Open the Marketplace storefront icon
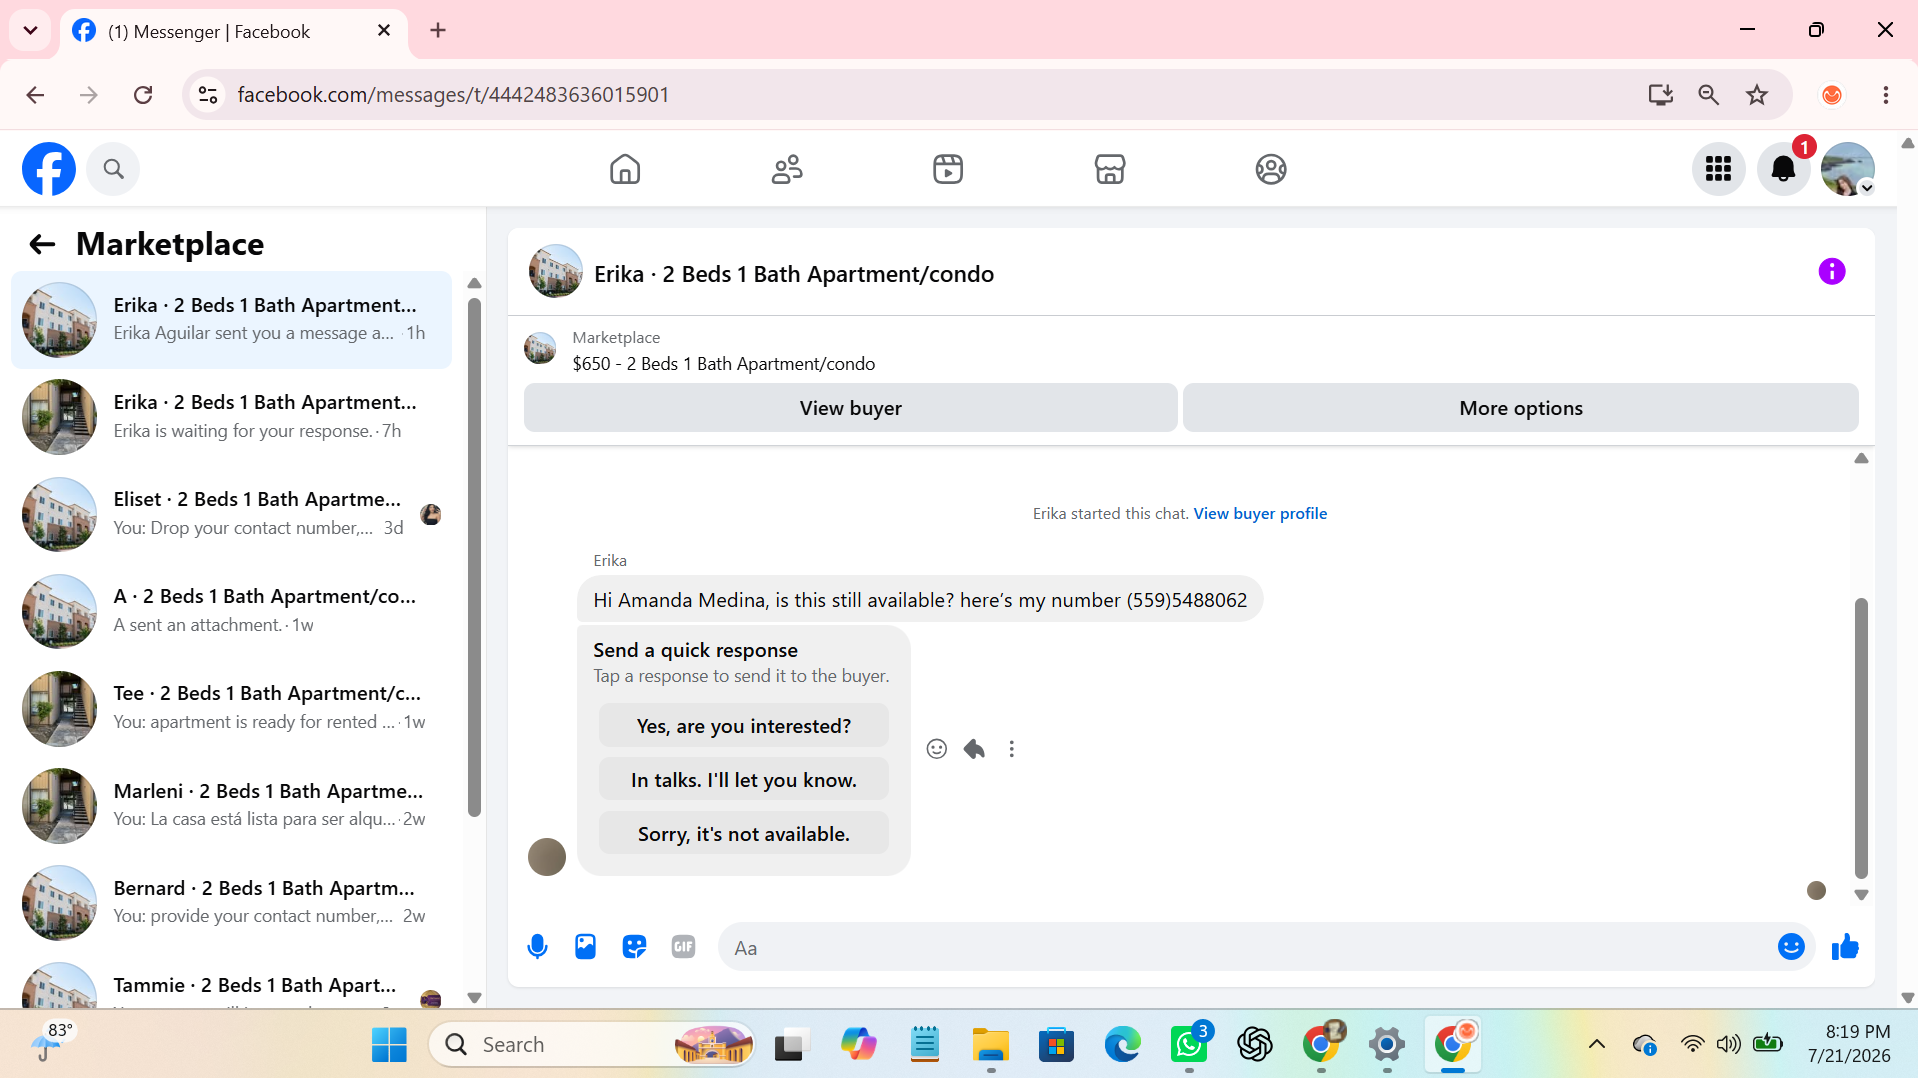Screen dimensions: 1918x1078 coord(1110,169)
